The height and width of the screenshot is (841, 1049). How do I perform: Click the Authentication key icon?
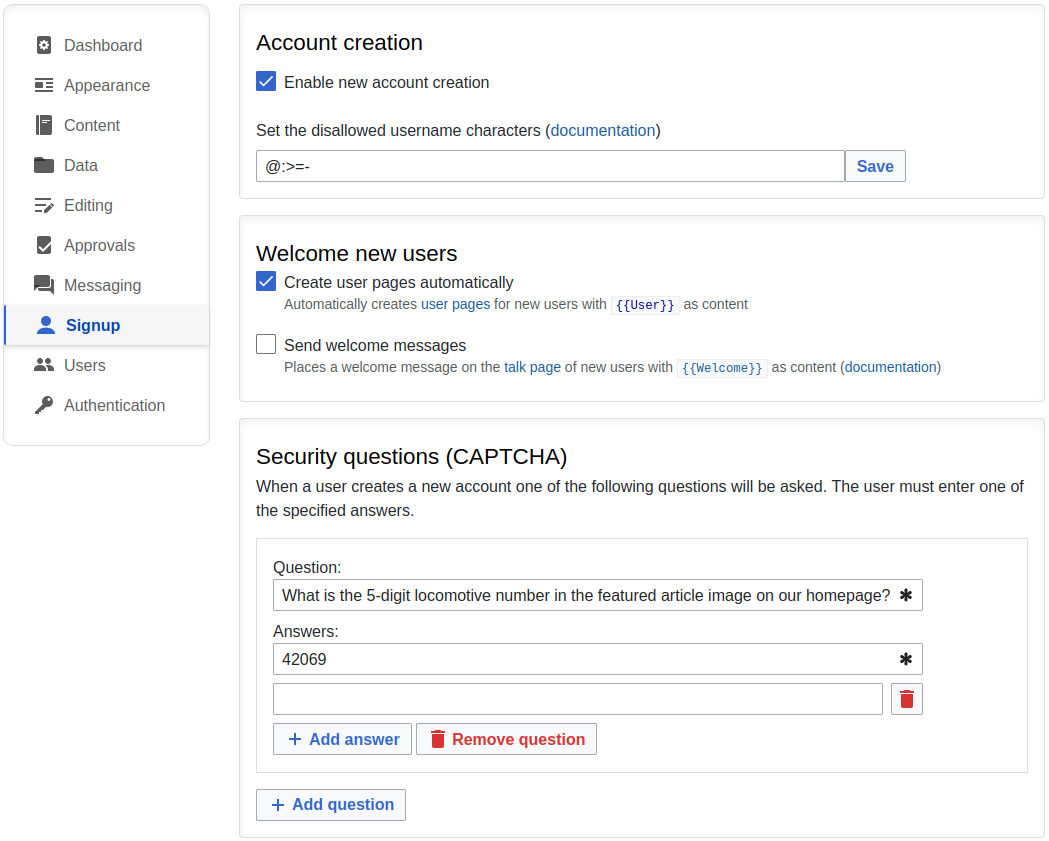(44, 405)
